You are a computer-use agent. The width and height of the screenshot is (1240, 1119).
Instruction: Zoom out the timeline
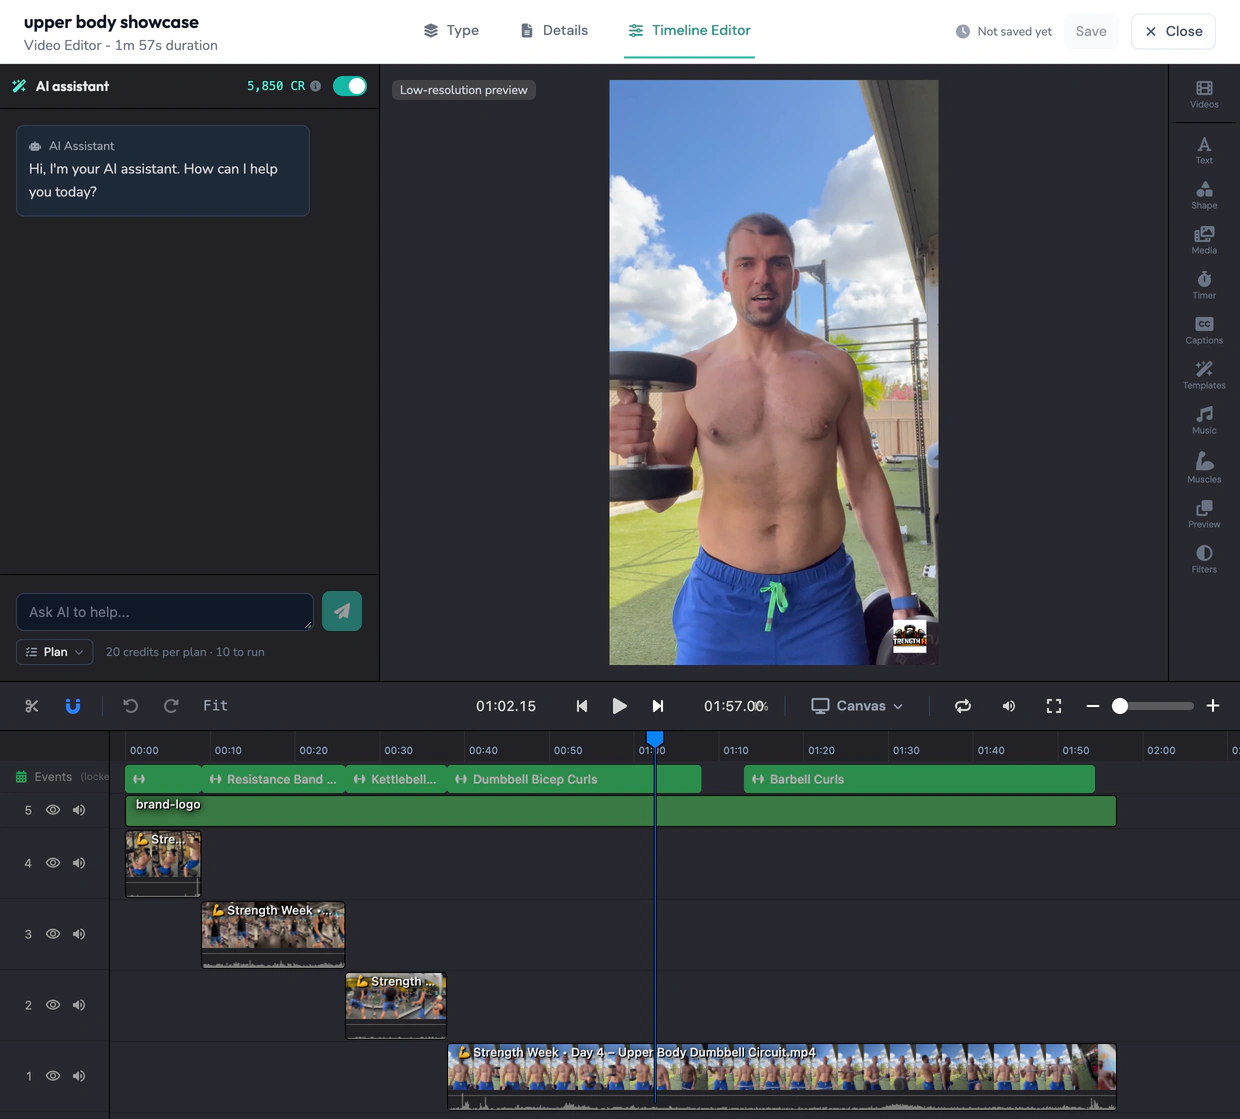pyautogui.click(x=1093, y=706)
